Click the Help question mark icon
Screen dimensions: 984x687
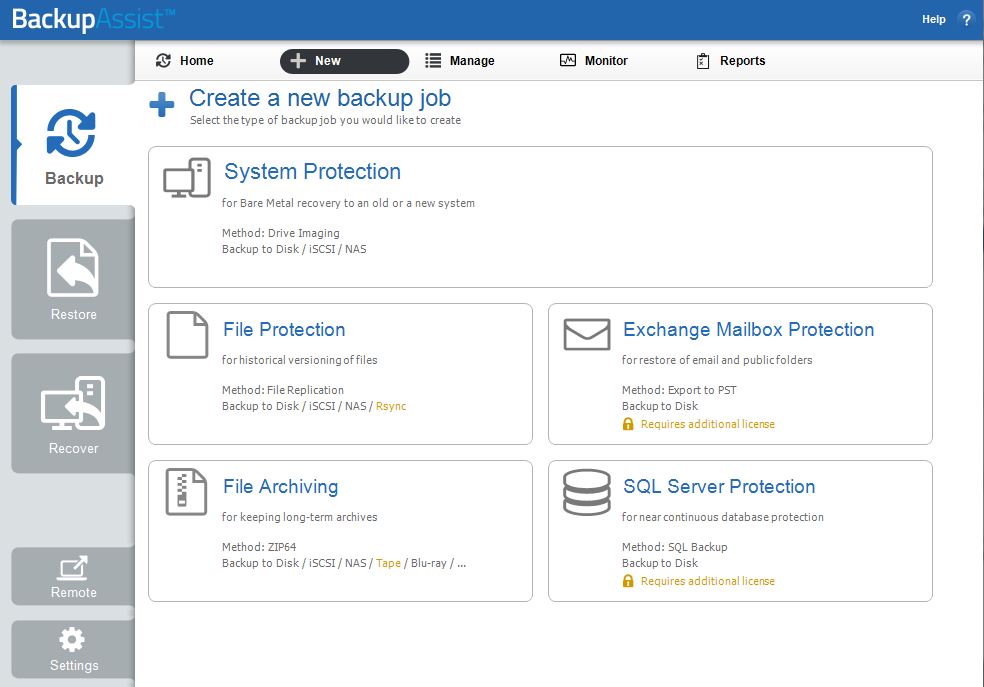pos(966,19)
